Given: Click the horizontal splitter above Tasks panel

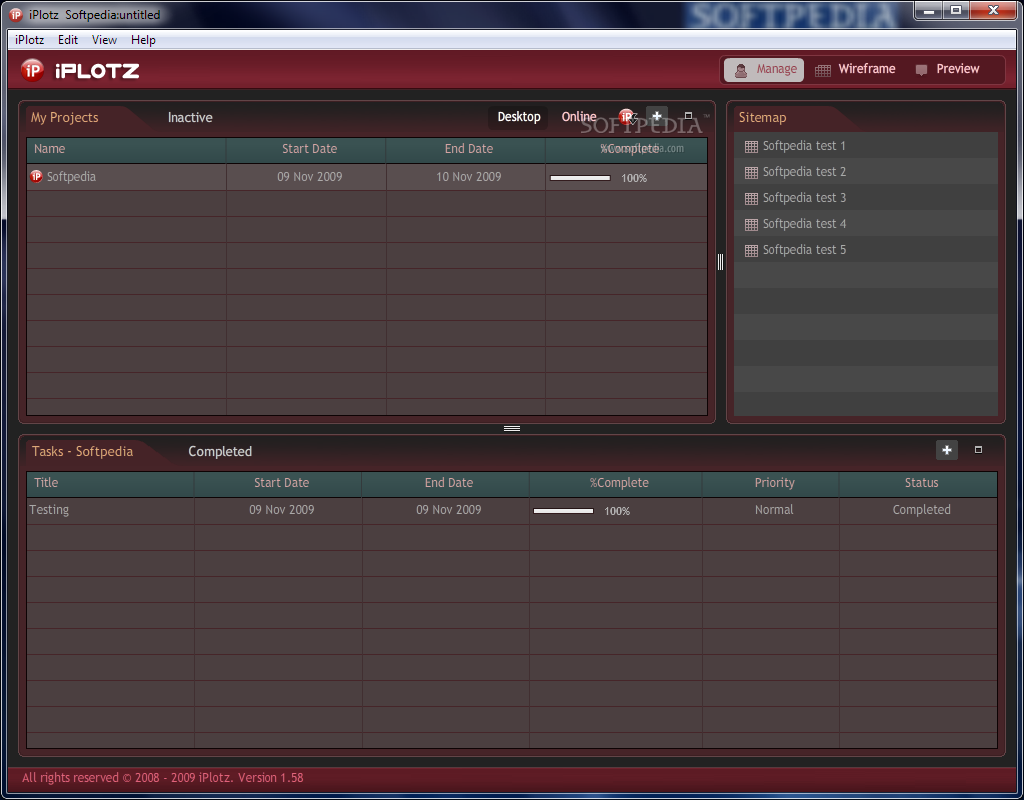Looking at the screenshot, I should point(512,428).
